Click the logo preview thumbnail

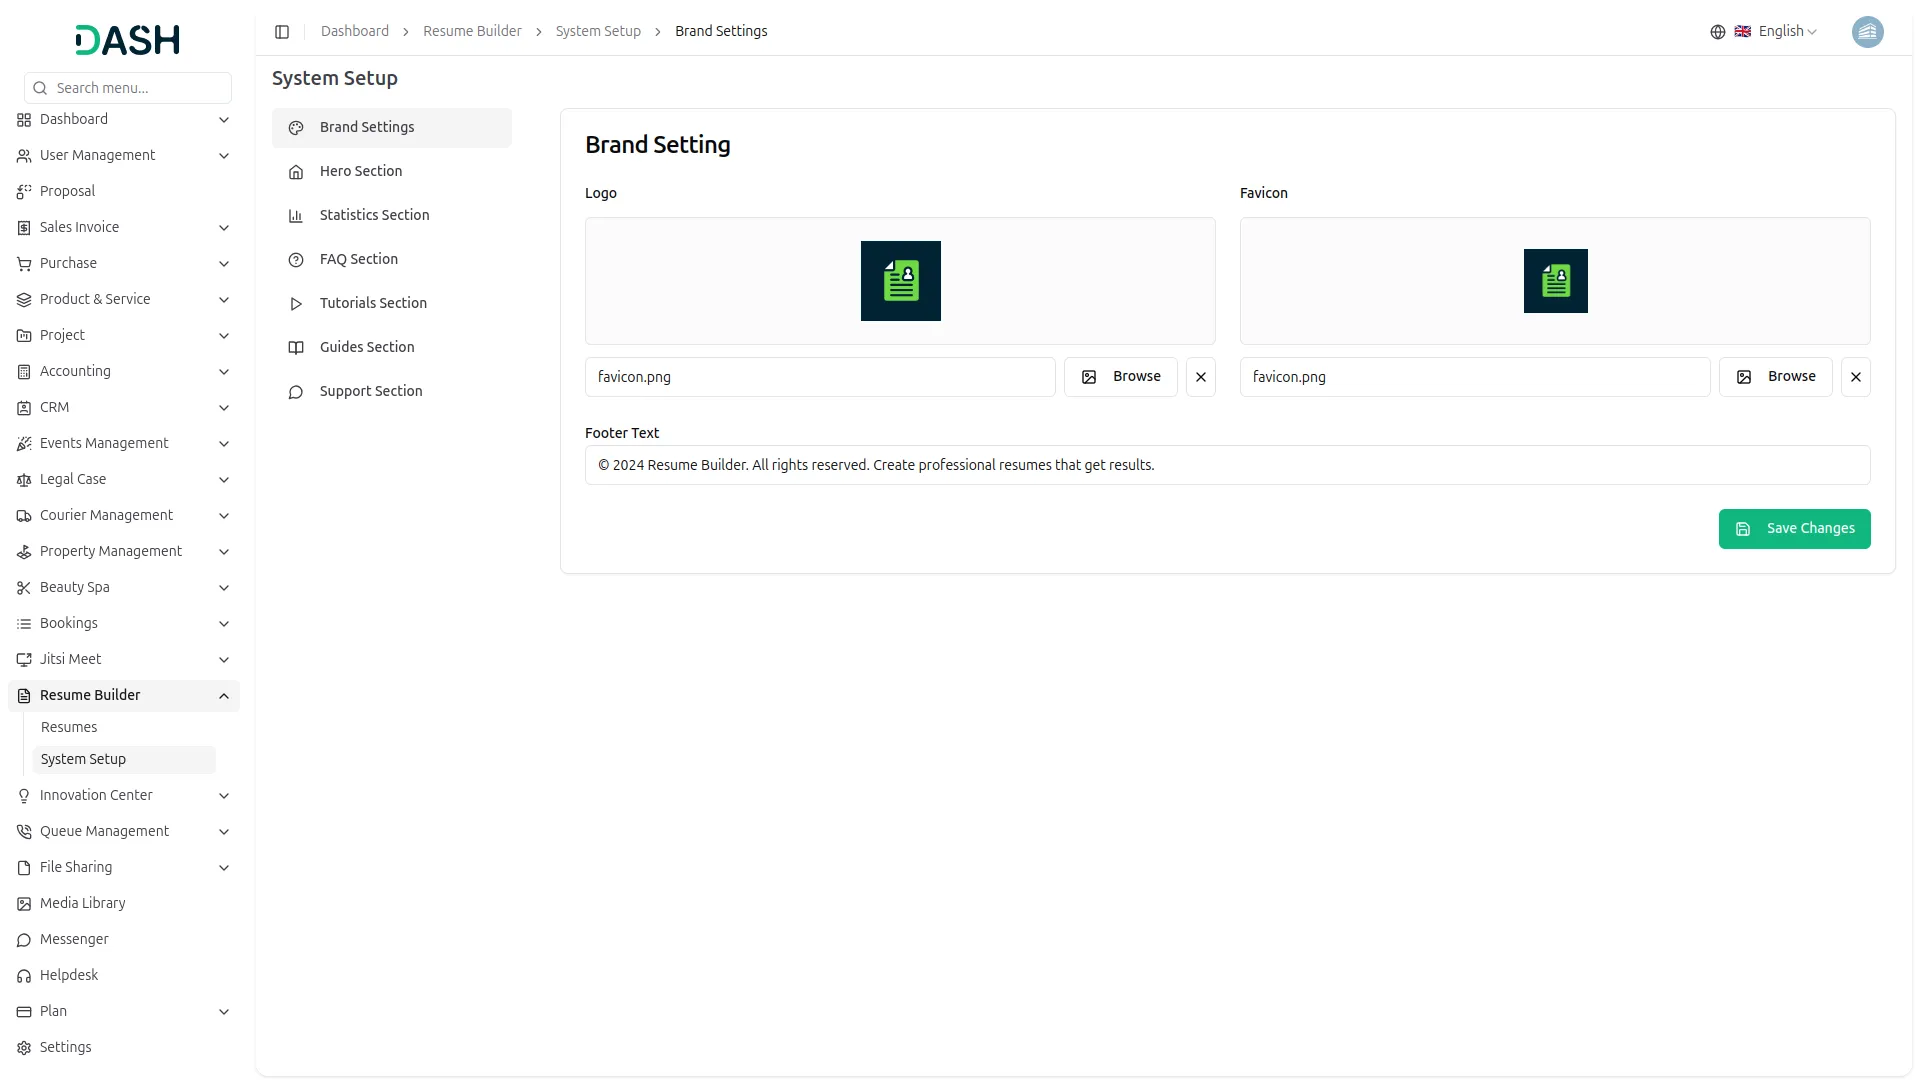point(900,281)
